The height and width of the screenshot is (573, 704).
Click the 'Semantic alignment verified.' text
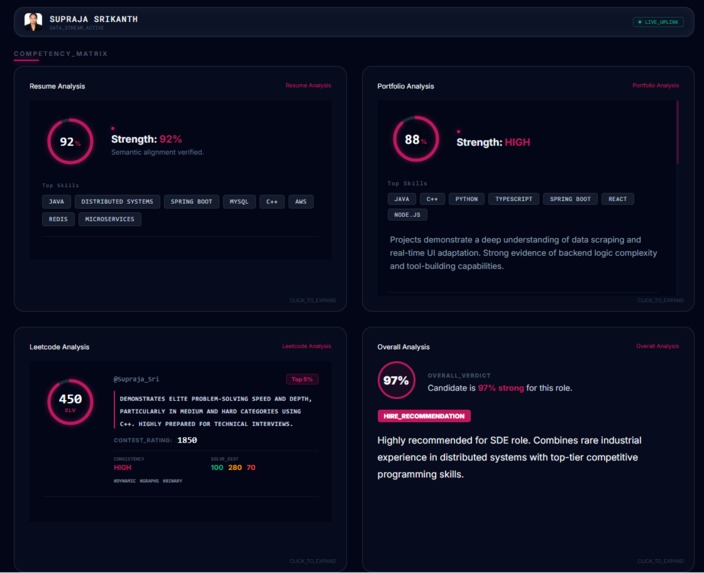click(x=157, y=152)
